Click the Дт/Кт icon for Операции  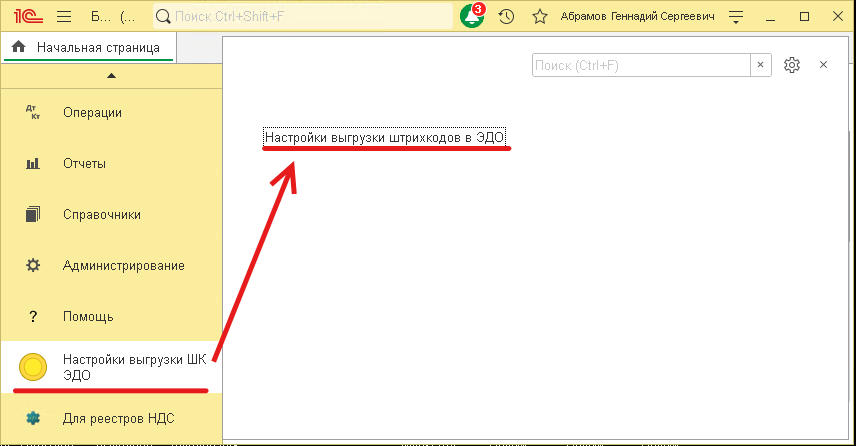[x=33, y=112]
